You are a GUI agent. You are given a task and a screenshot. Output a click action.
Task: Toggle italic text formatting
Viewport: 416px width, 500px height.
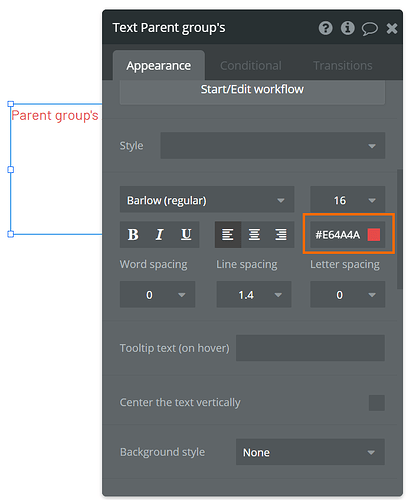[159, 235]
